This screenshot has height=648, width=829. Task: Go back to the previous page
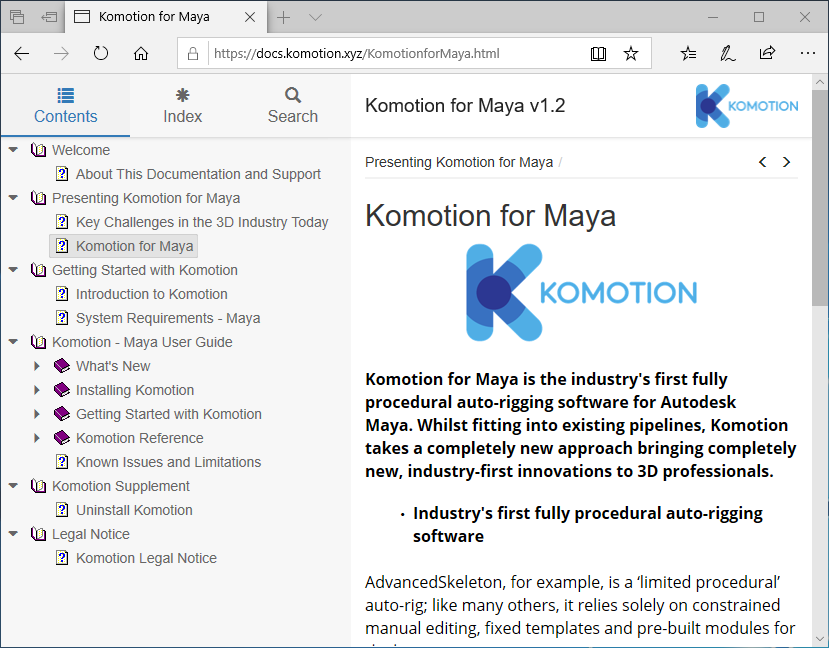click(22, 53)
